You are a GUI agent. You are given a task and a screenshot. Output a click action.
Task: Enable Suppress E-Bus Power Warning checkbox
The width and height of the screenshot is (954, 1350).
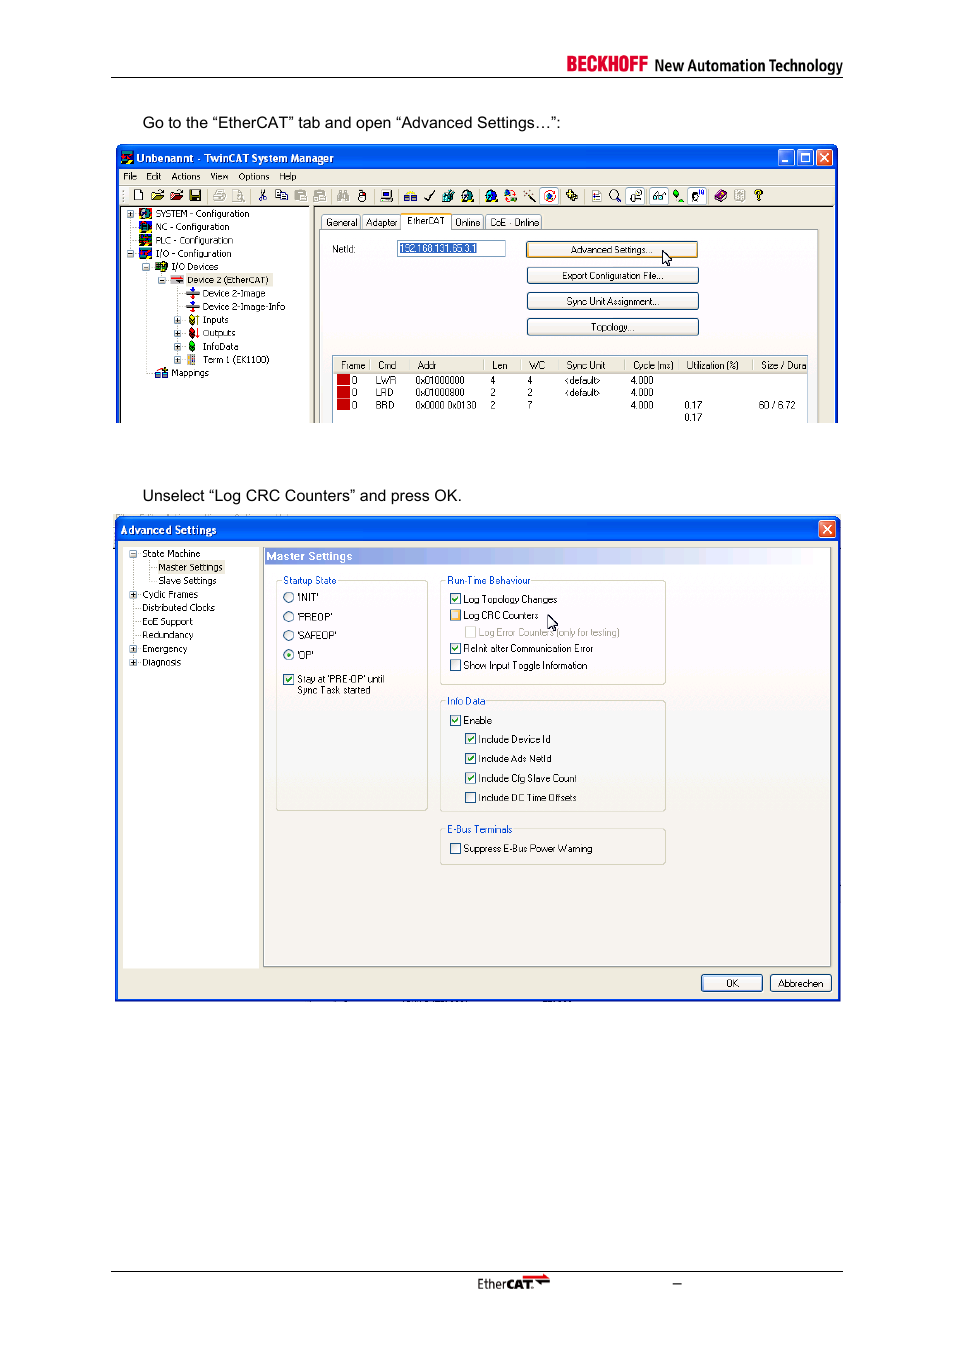click(x=455, y=849)
